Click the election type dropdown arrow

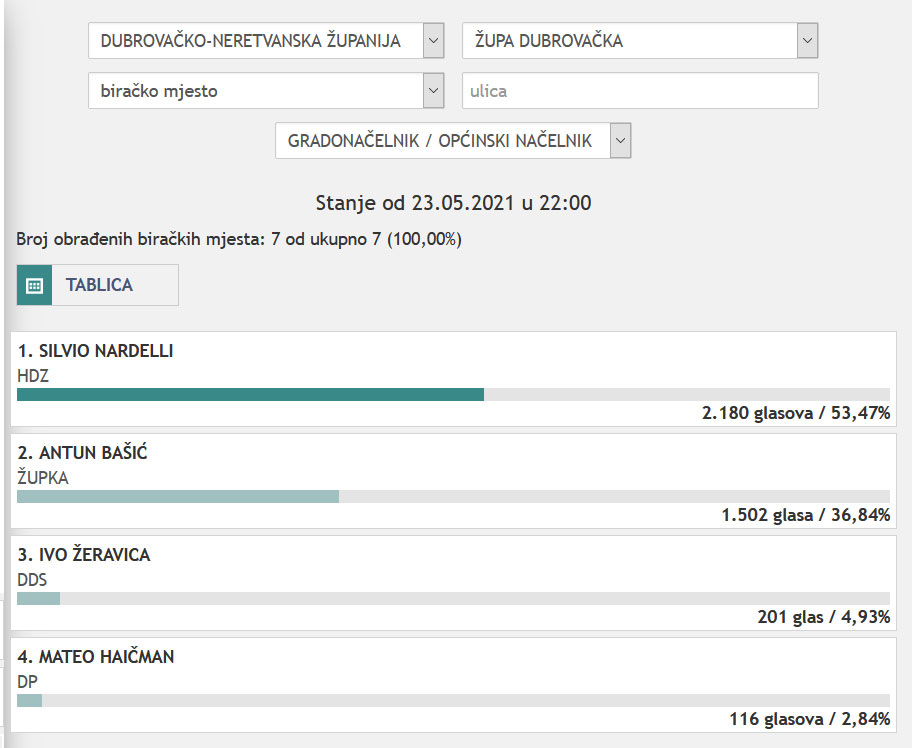click(620, 141)
